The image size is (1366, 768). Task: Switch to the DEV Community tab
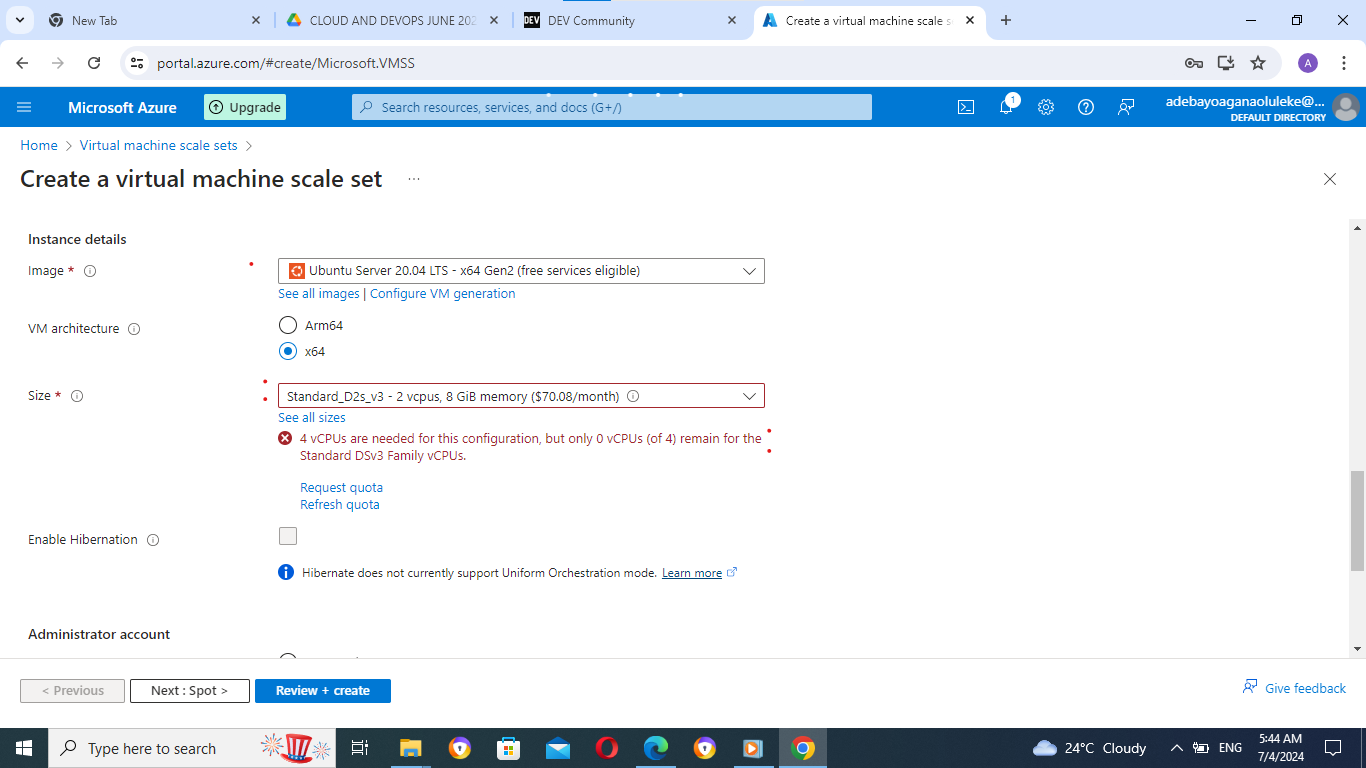630,20
